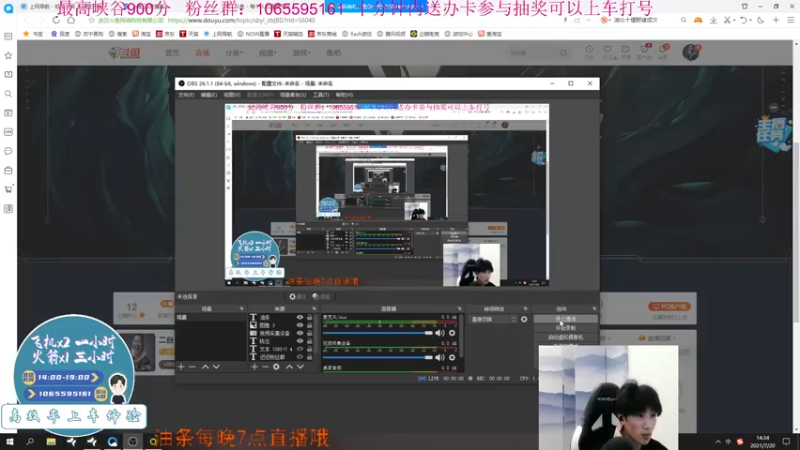Open OBS 工具(T) menu
Viewport: 800px width, 450px height.
tap(321, 95)
